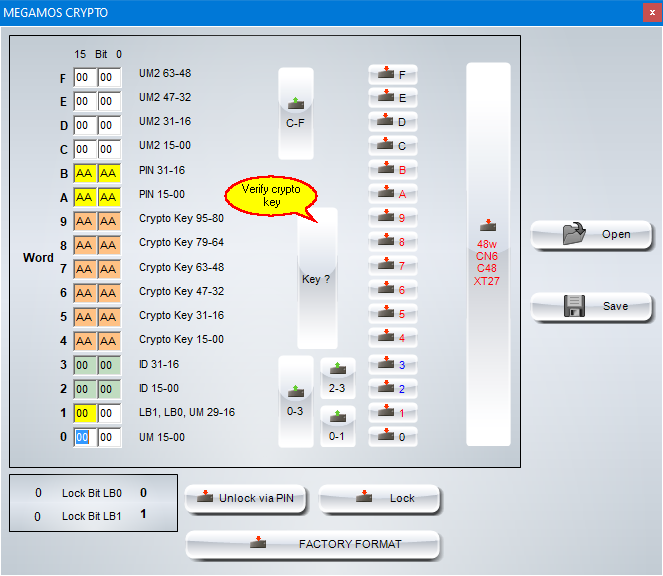Write word D to transponder
Image resolution: width=663 pixels, height=576 pixels.
(393, 122)
